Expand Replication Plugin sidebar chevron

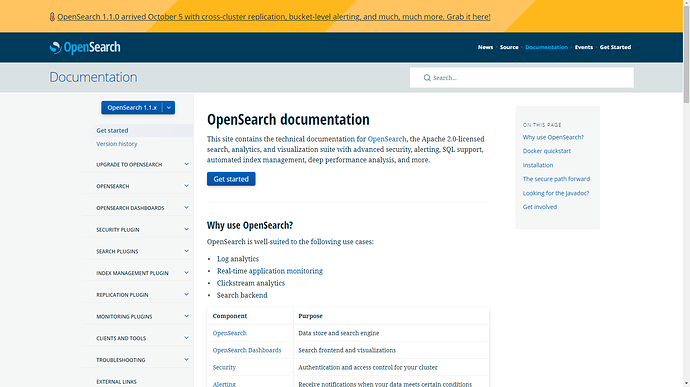pos(186,295)
